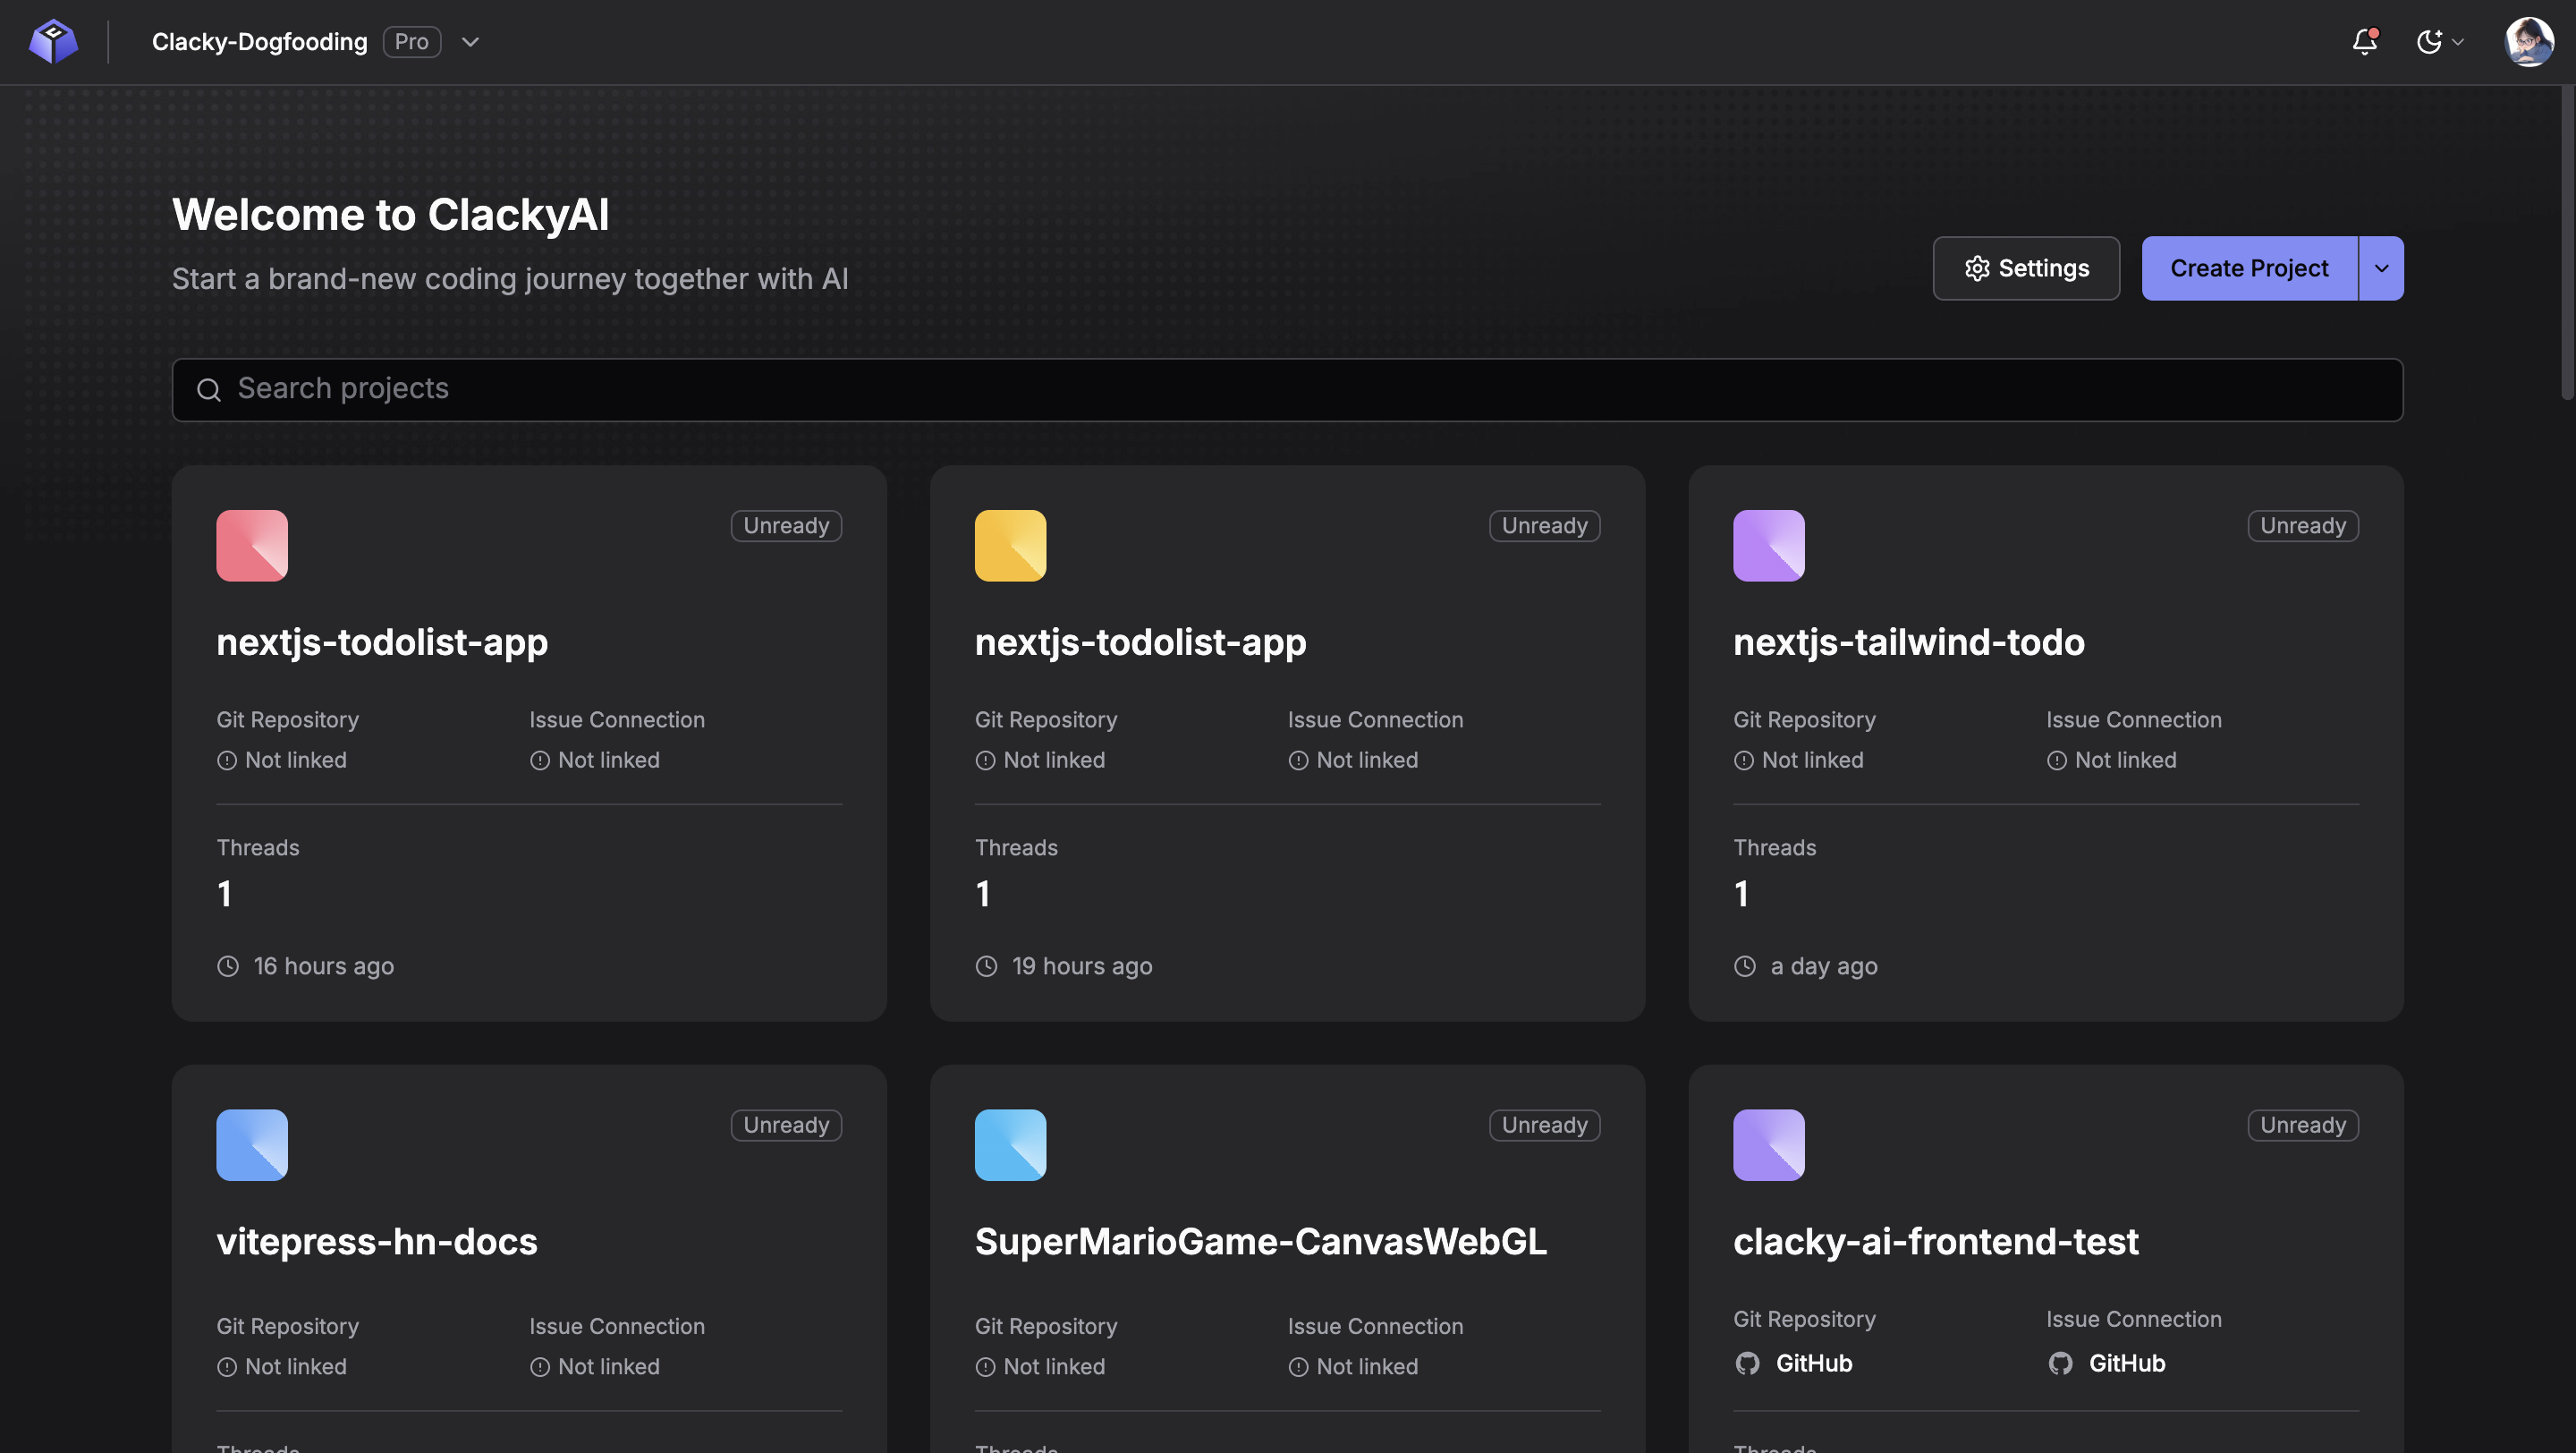
Task: Click the ClackyAI logo icon
Action: pos(53,42)
